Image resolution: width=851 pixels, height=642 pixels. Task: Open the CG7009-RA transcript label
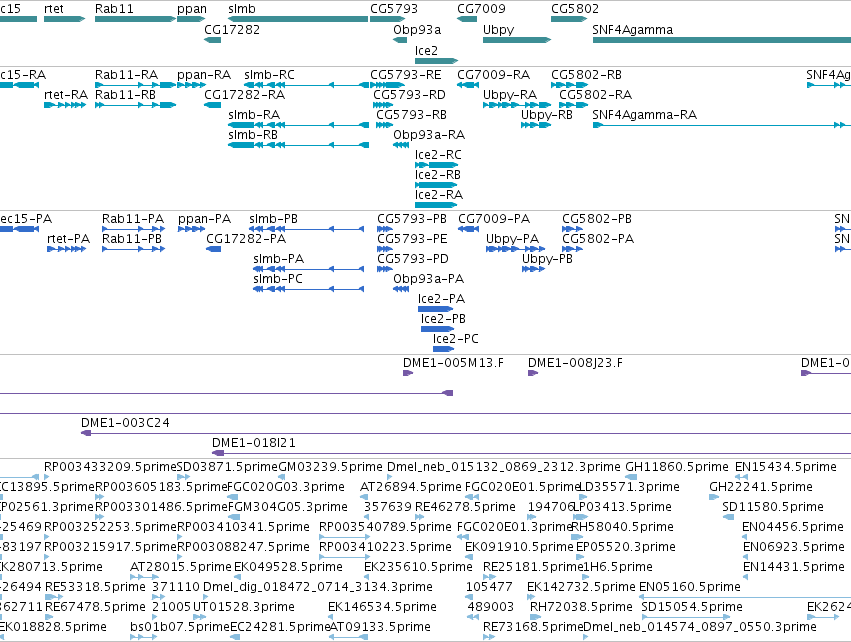click(493, 74)
